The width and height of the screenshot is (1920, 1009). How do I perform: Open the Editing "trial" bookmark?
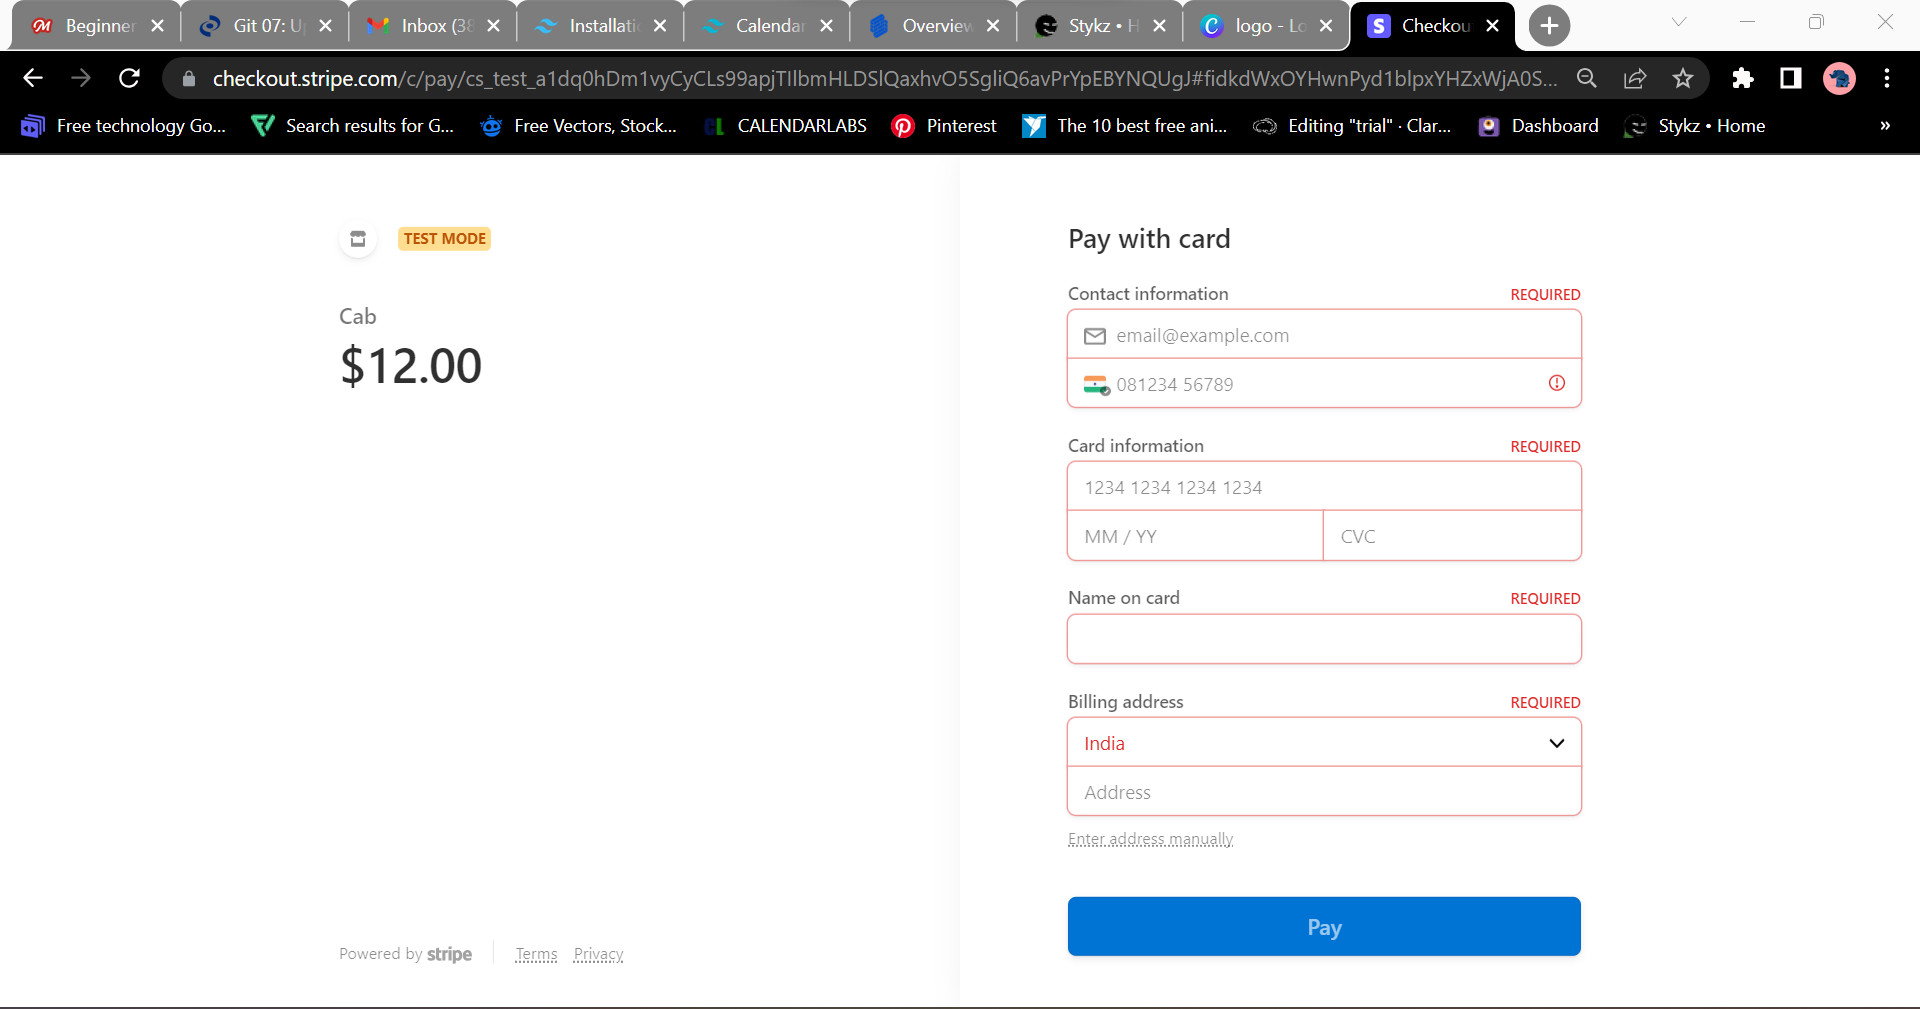point(1352,126)
